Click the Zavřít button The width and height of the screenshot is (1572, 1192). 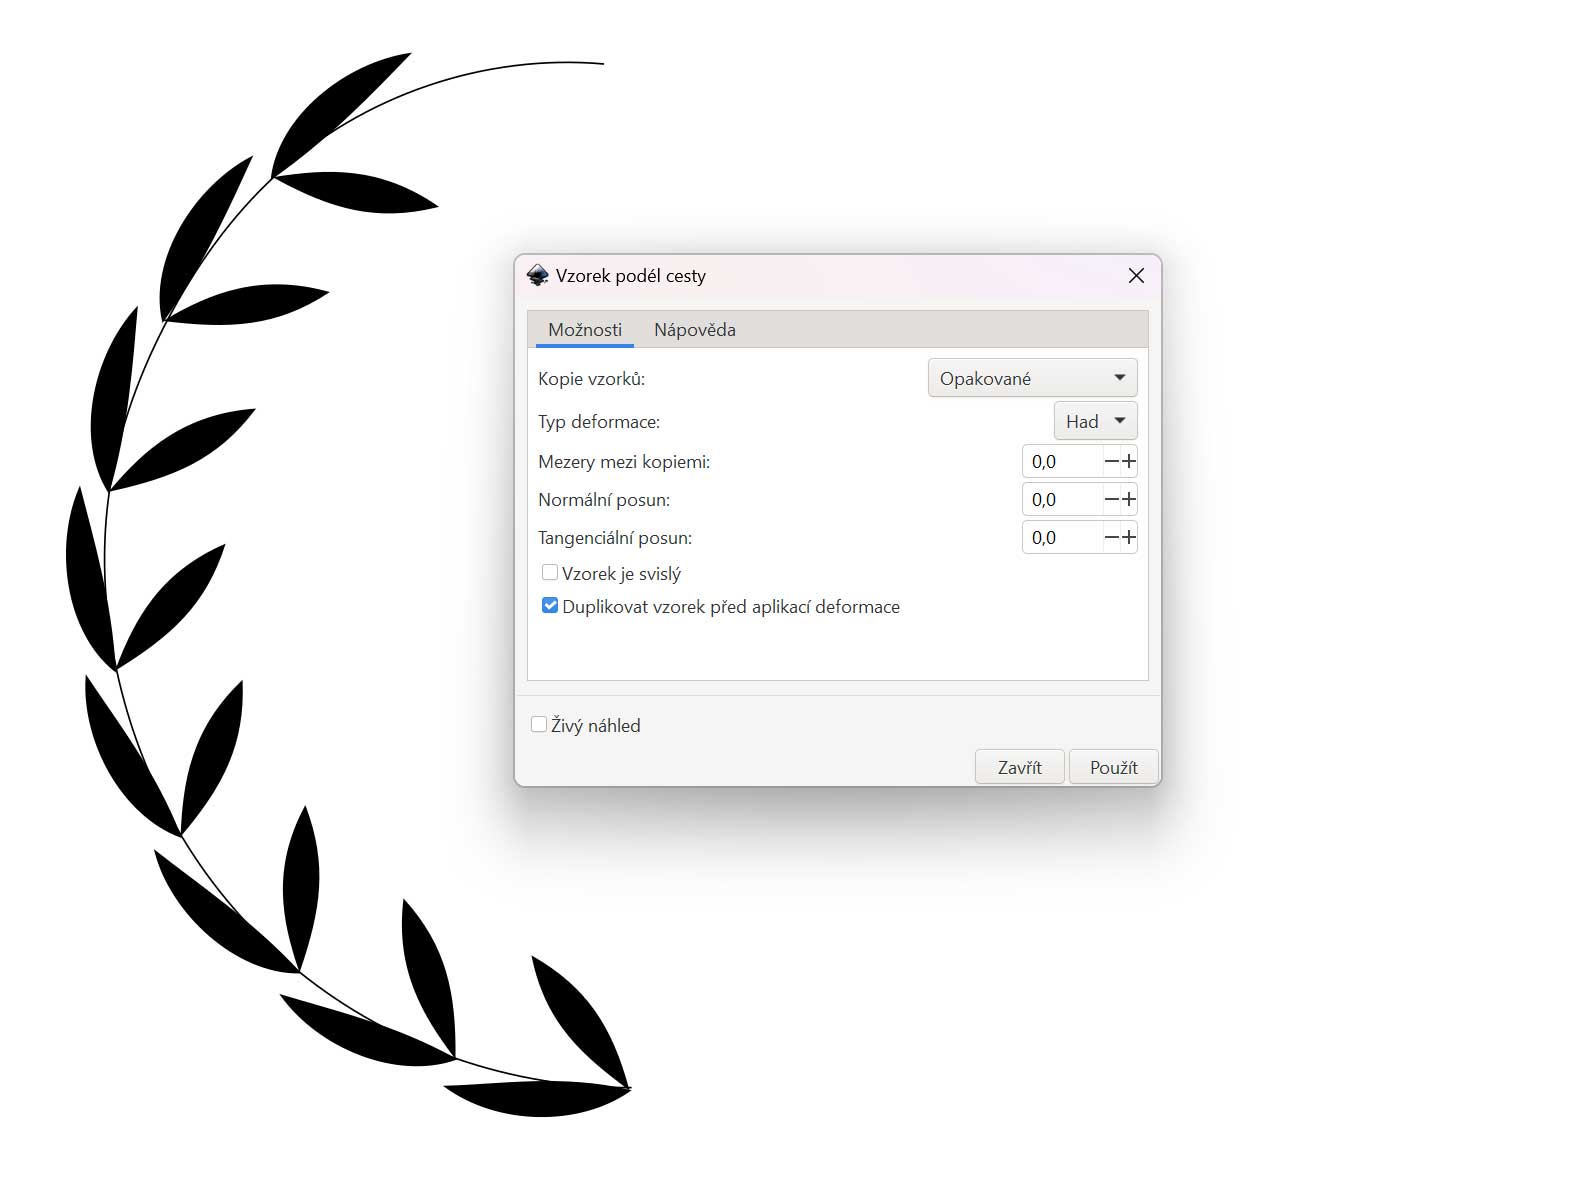click(1019, 767)
